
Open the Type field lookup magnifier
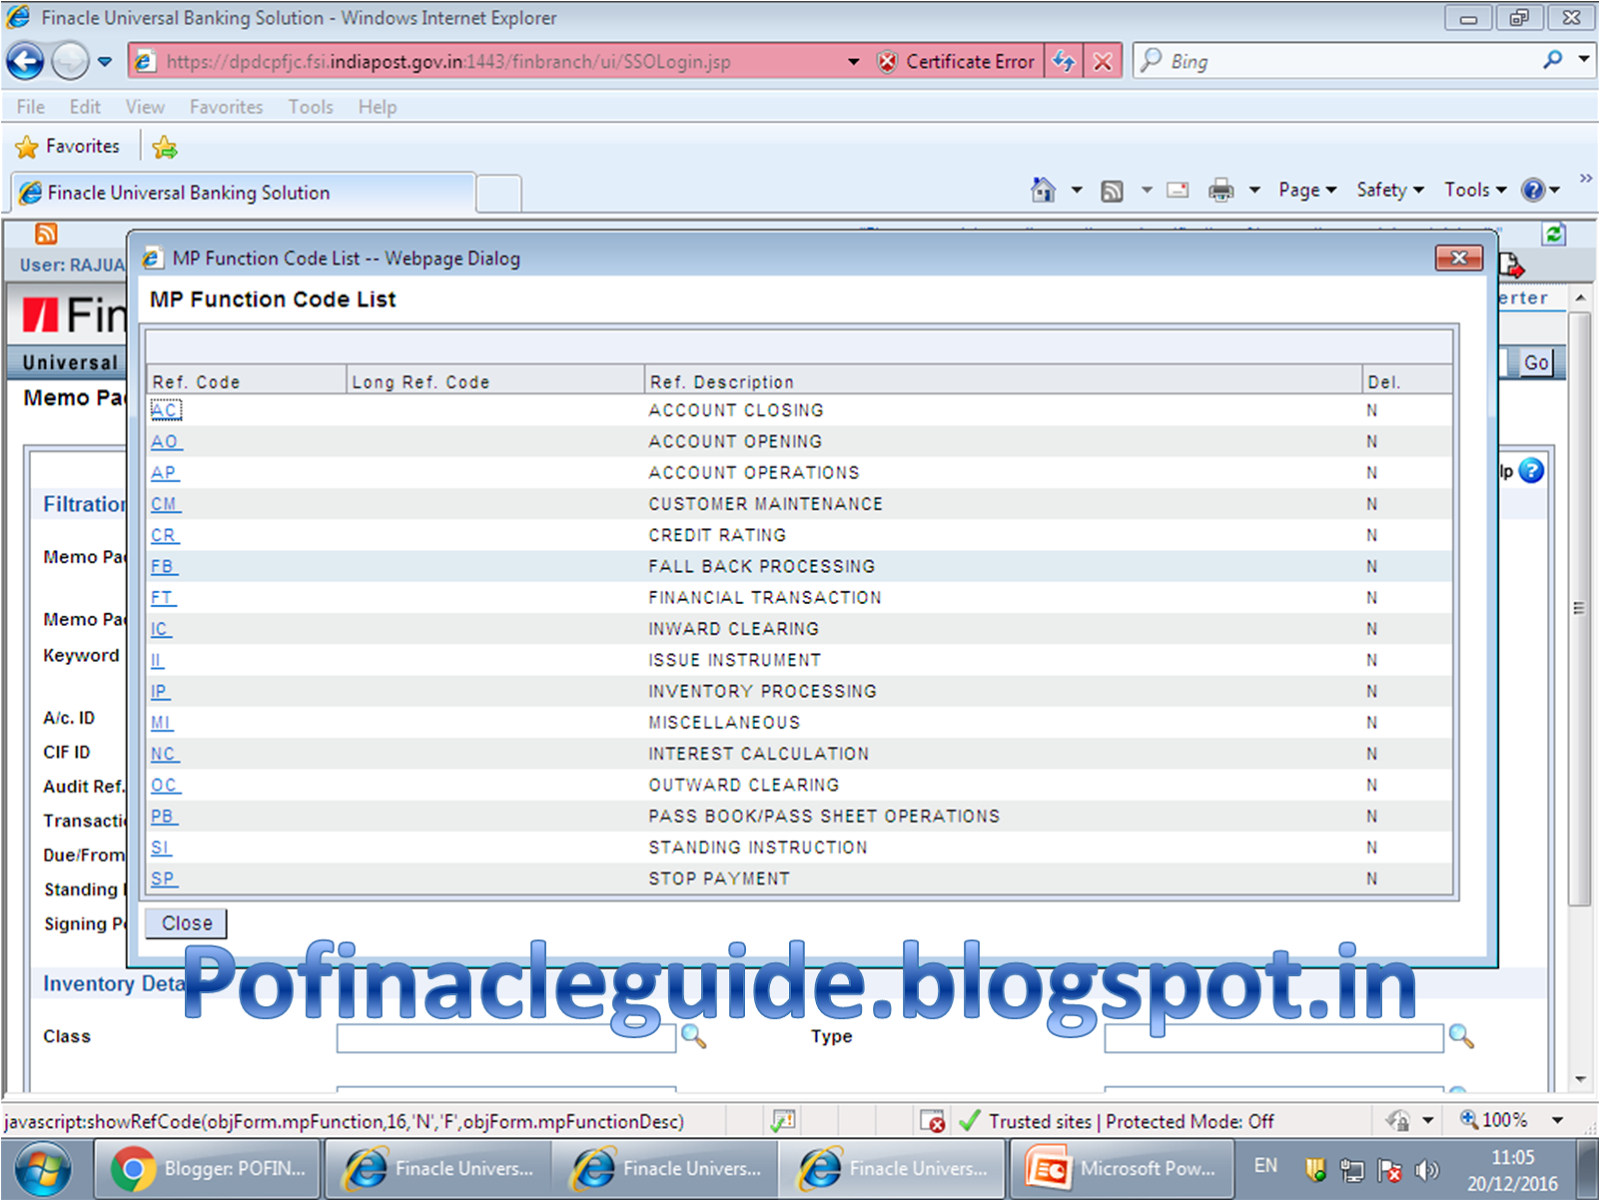click(x=1463, y=1038)
